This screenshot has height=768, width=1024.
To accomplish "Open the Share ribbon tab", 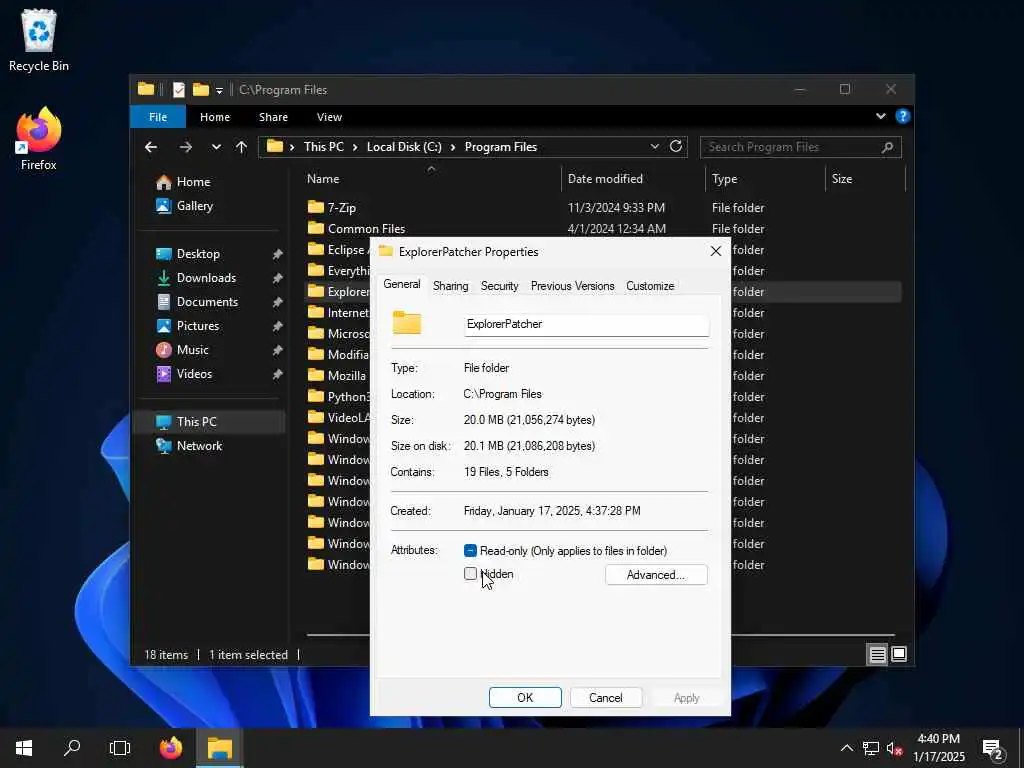I will coord(273,117).
